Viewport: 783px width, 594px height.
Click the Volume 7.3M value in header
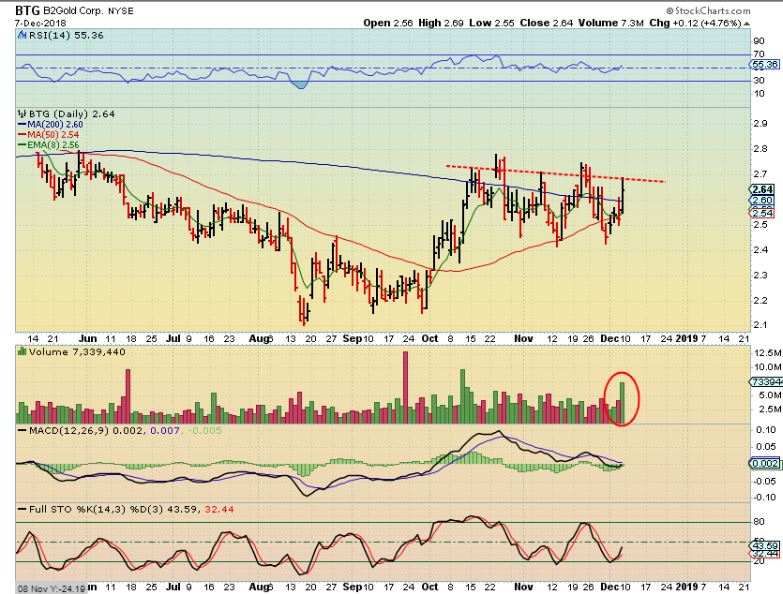[x=611, y=23]
